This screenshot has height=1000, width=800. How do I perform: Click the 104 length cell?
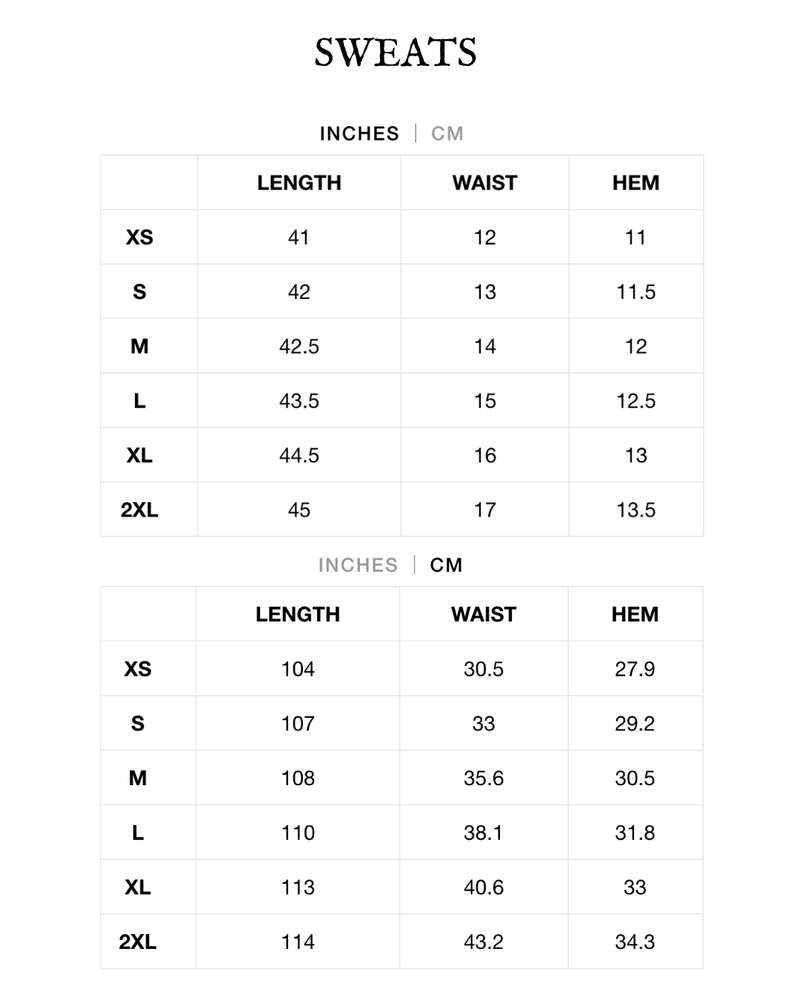pyautogui.click(x=298, y=669)
